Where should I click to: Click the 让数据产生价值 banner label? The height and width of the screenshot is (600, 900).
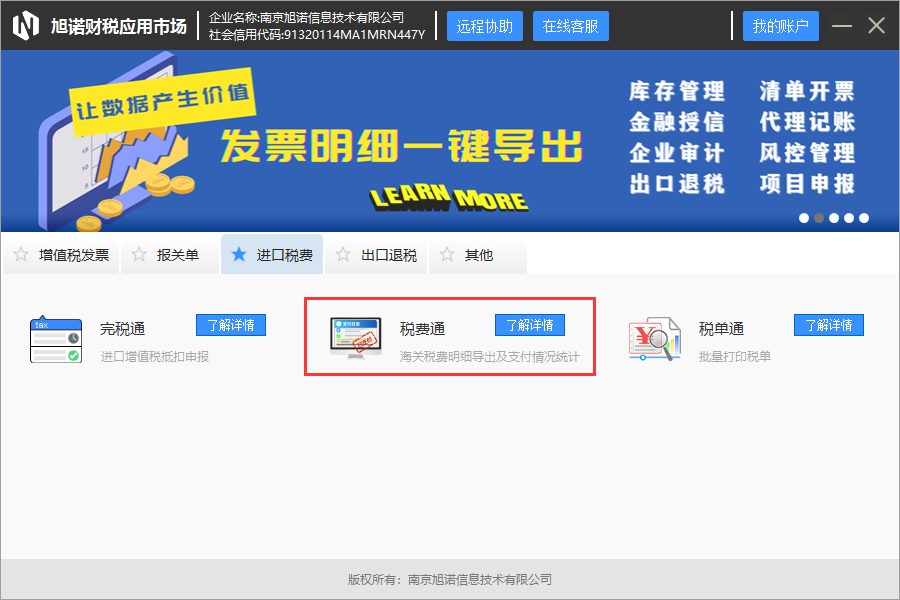tap(162, 101)
